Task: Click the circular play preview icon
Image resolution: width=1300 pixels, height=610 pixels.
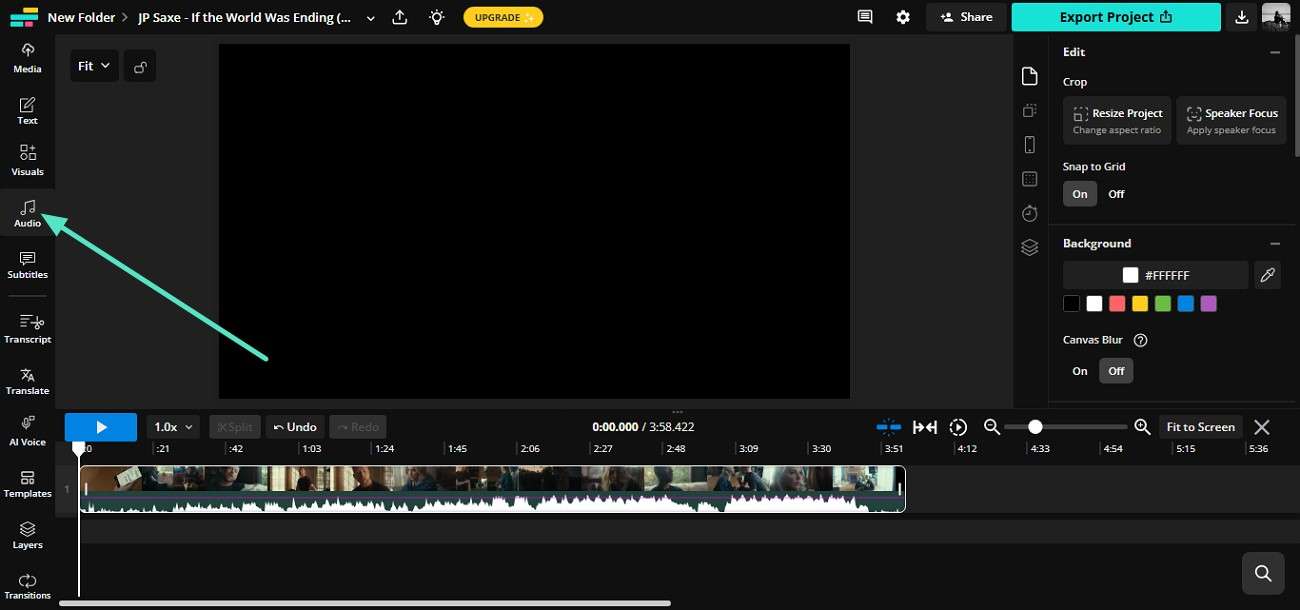Action: click(x=958, y=427)
